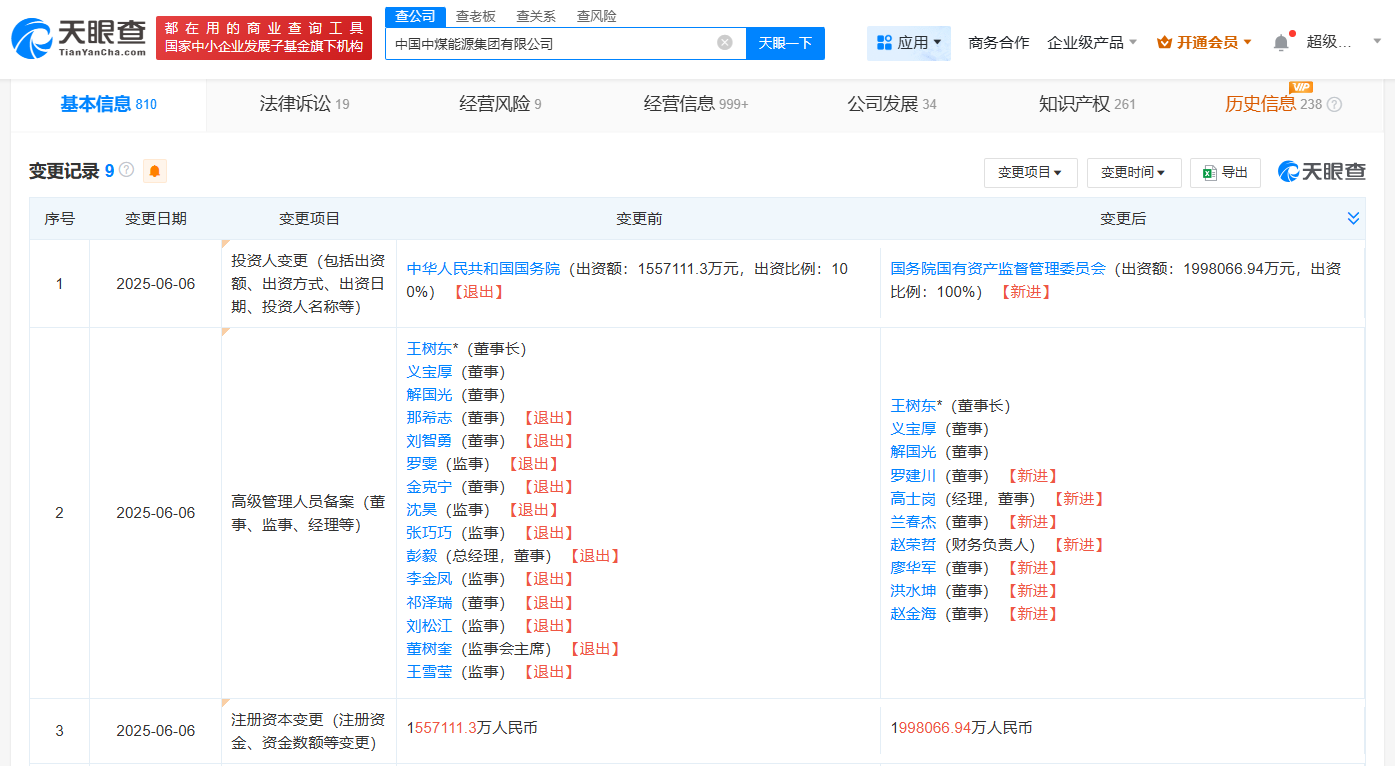Open the 董树奎 supervisor chairman link

click(x=429, y=649)
